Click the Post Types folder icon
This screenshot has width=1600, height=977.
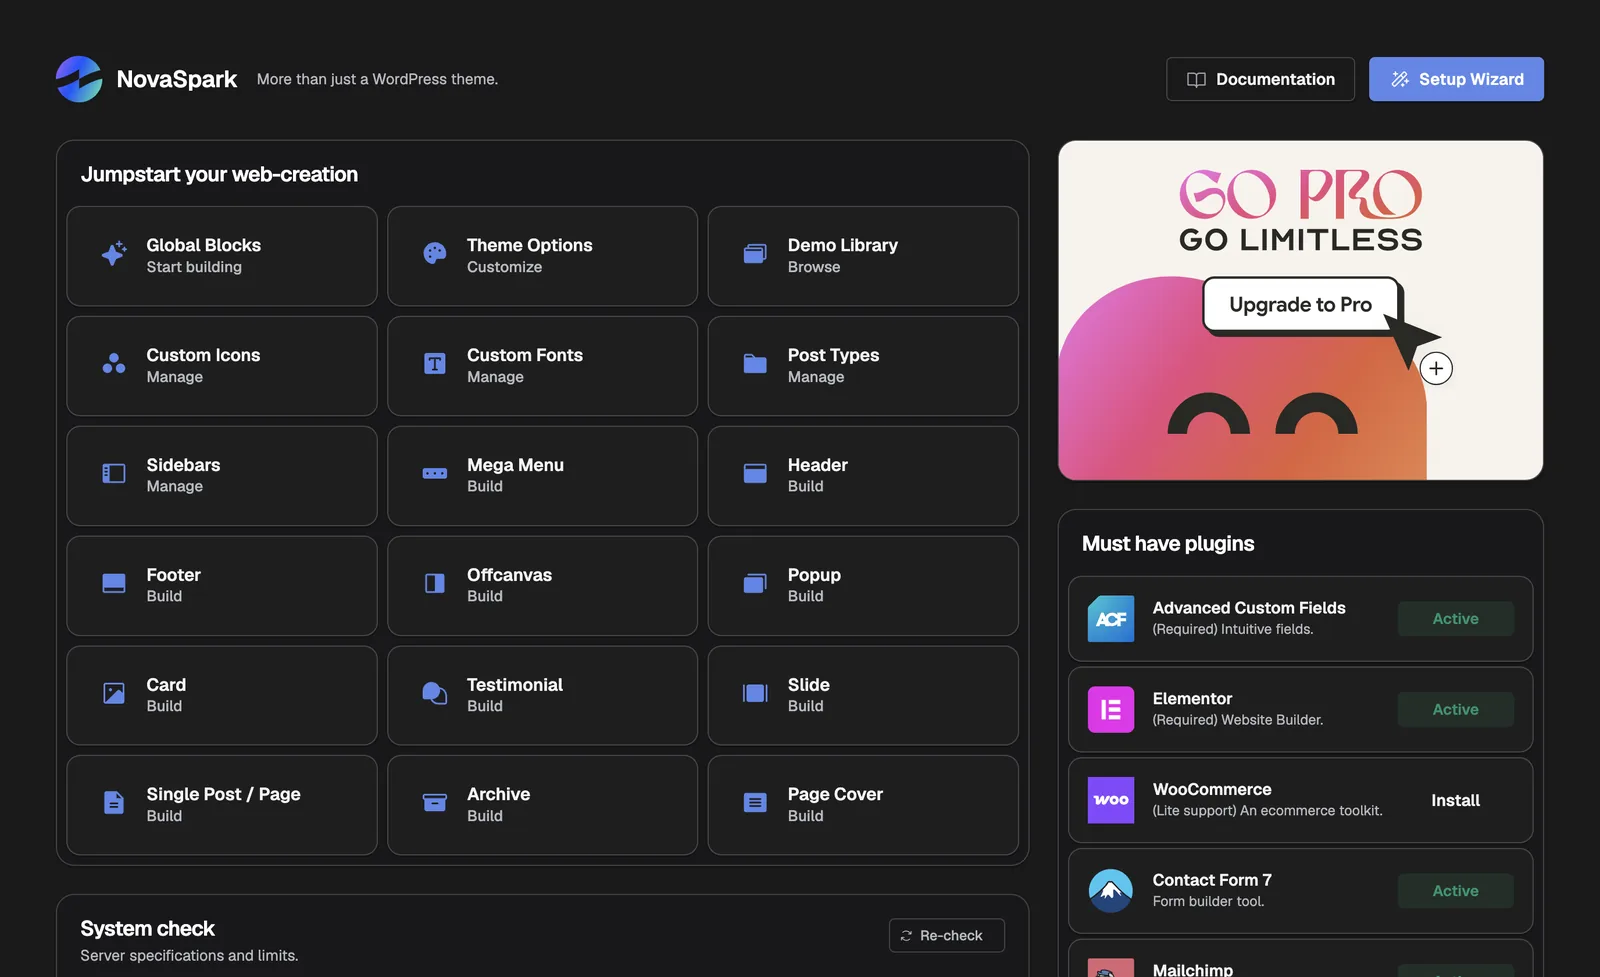(x=755, y=364)
